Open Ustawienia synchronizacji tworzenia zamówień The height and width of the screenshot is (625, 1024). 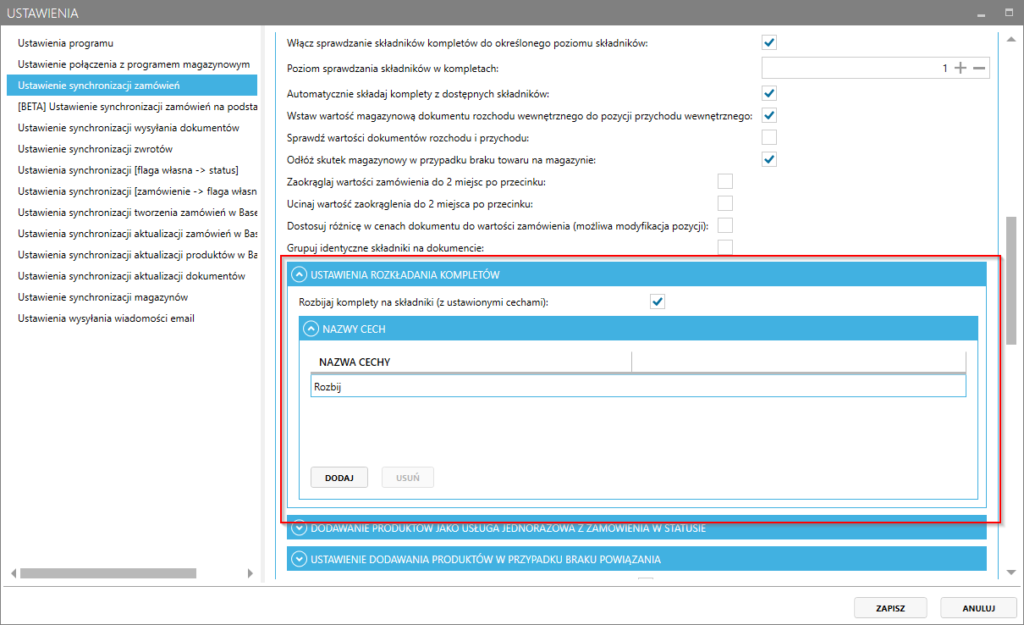[137, 212]
